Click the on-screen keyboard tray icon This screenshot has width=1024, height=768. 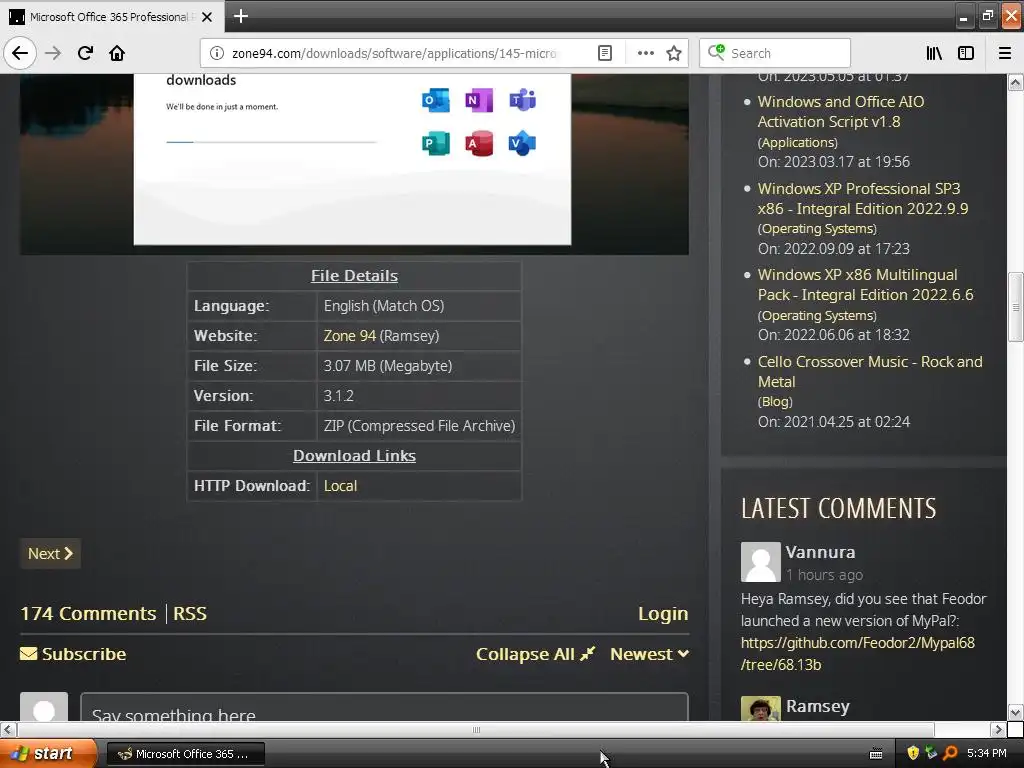click(876, 754)
